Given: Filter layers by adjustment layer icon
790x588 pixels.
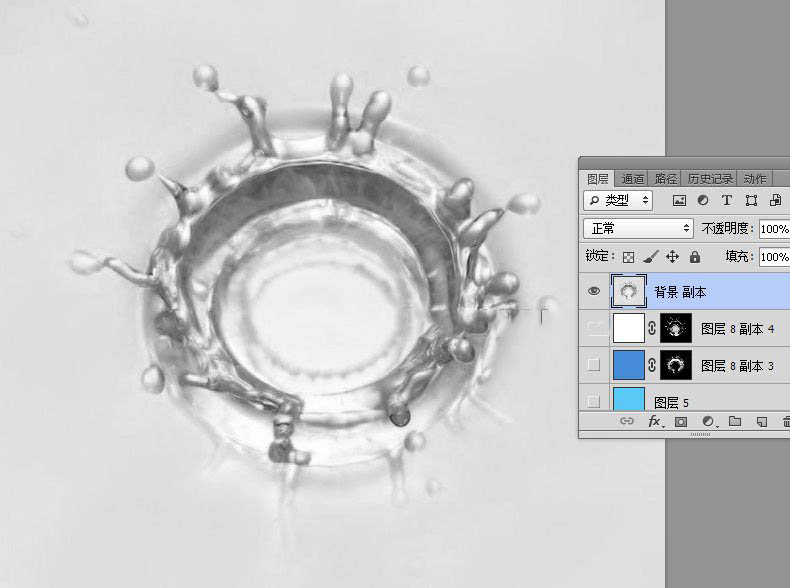Looking at the screenshot, I should [x=703, y=201].
